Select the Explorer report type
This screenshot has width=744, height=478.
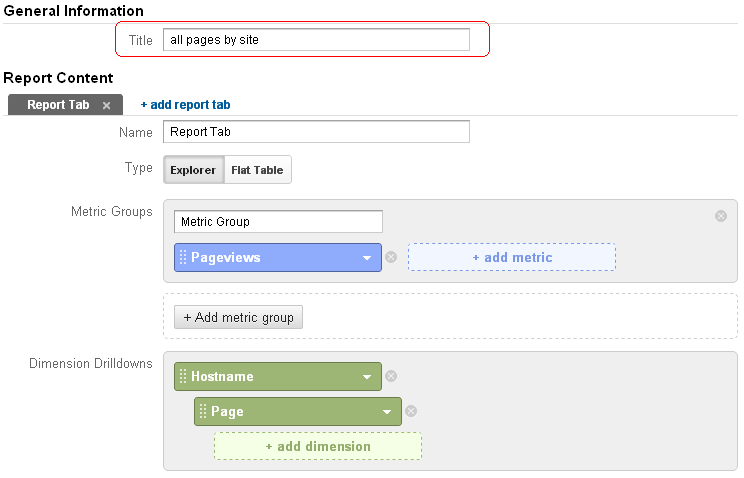click(193, 170)
